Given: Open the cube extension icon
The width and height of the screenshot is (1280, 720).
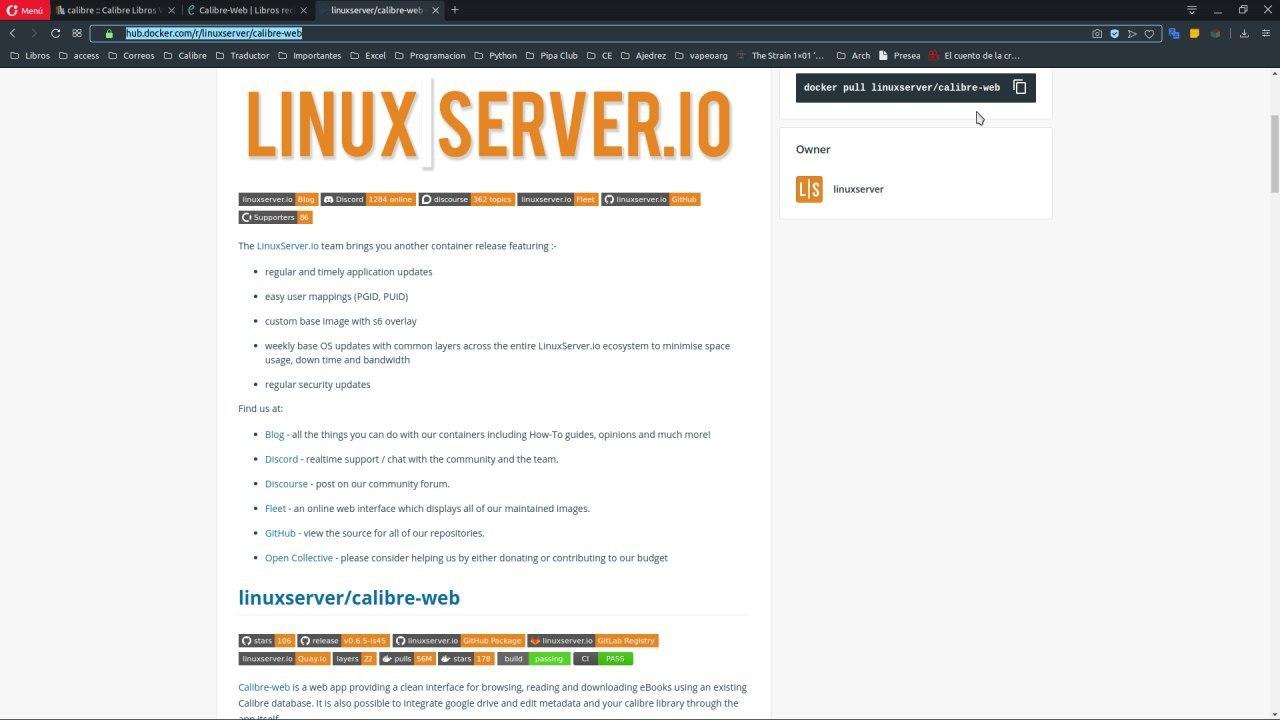Looking at the screenshot, I should tap(1215, 33).
